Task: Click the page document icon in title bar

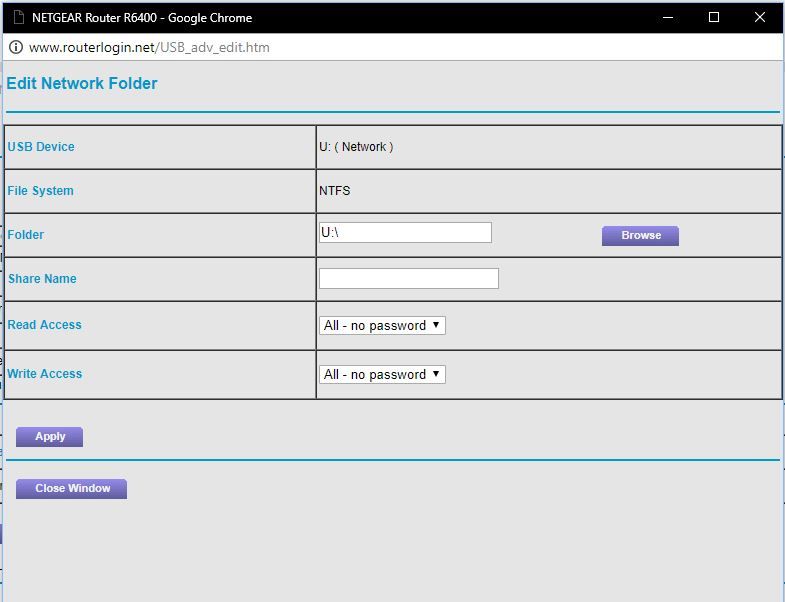Action: (17, 17)
